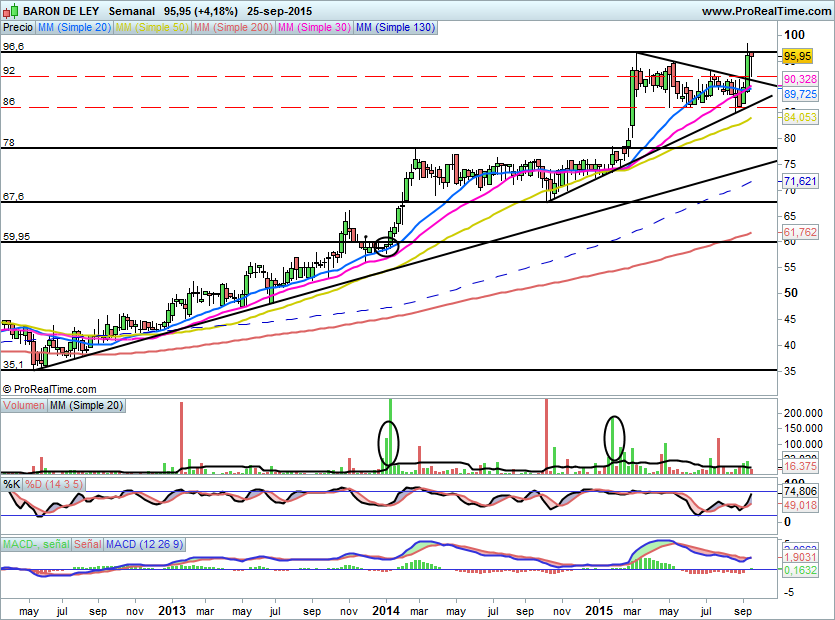Click the 61,762 moving average value tag
Screen dimensions: 835x620
[800, 232]
